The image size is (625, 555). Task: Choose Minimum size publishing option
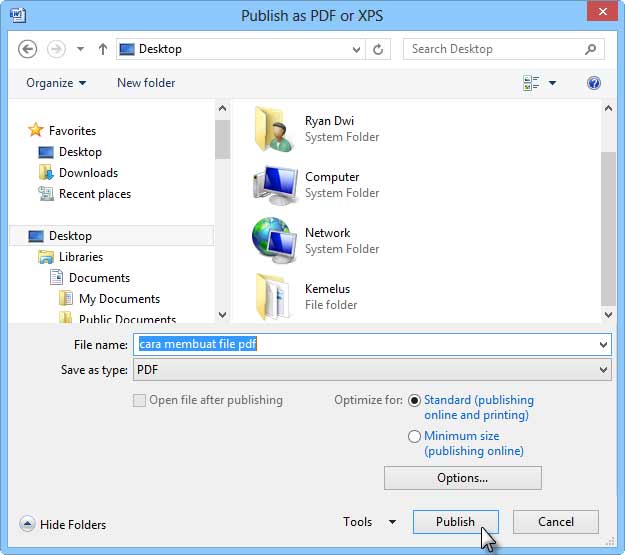pos(415,436)
